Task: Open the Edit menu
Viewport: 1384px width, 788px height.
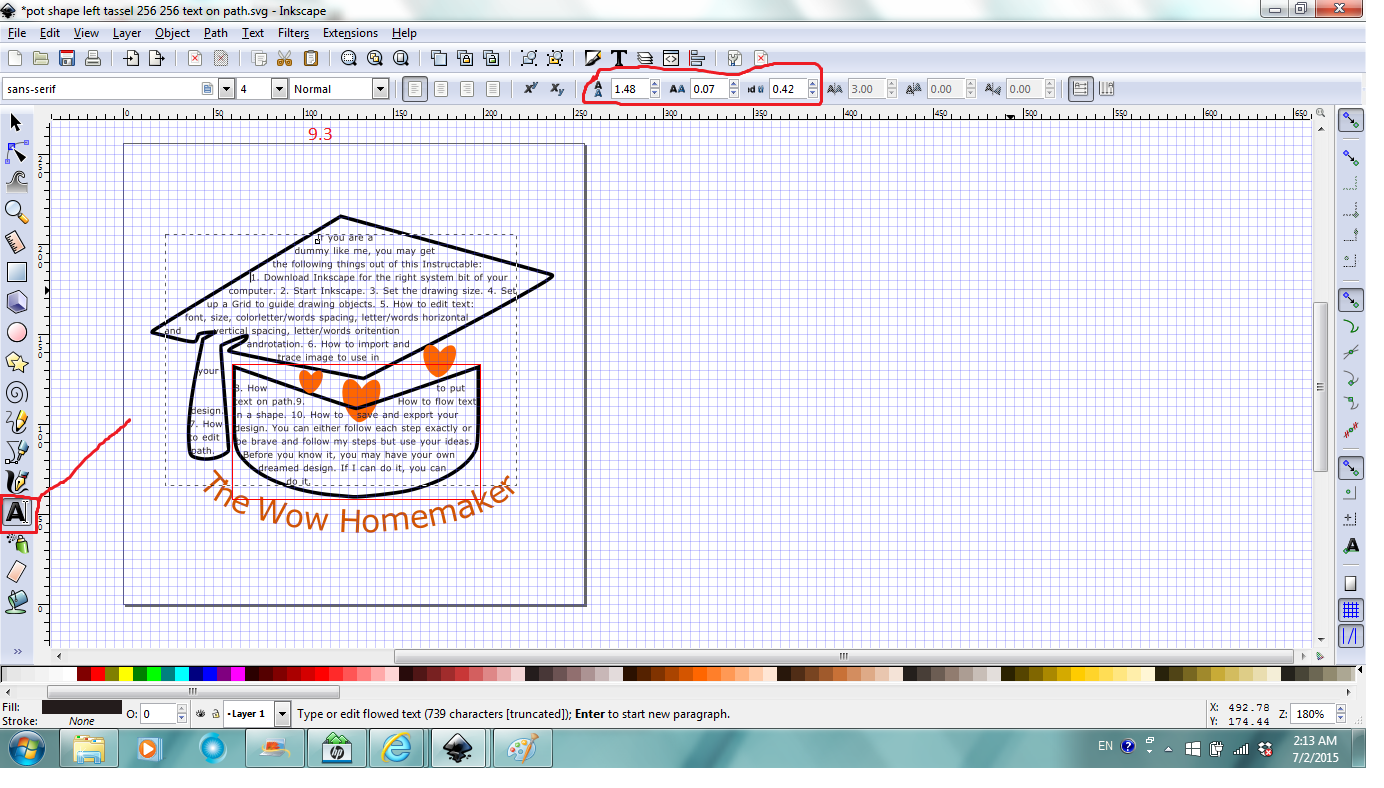Action: [50, 33]
